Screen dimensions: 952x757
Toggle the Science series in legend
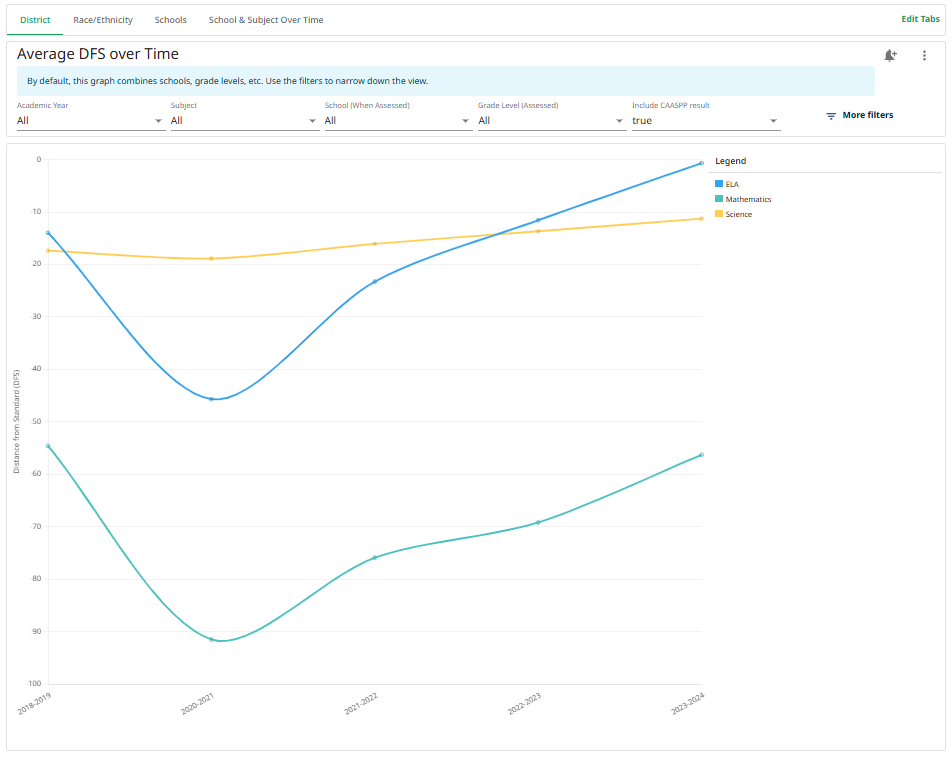(733, 214)
